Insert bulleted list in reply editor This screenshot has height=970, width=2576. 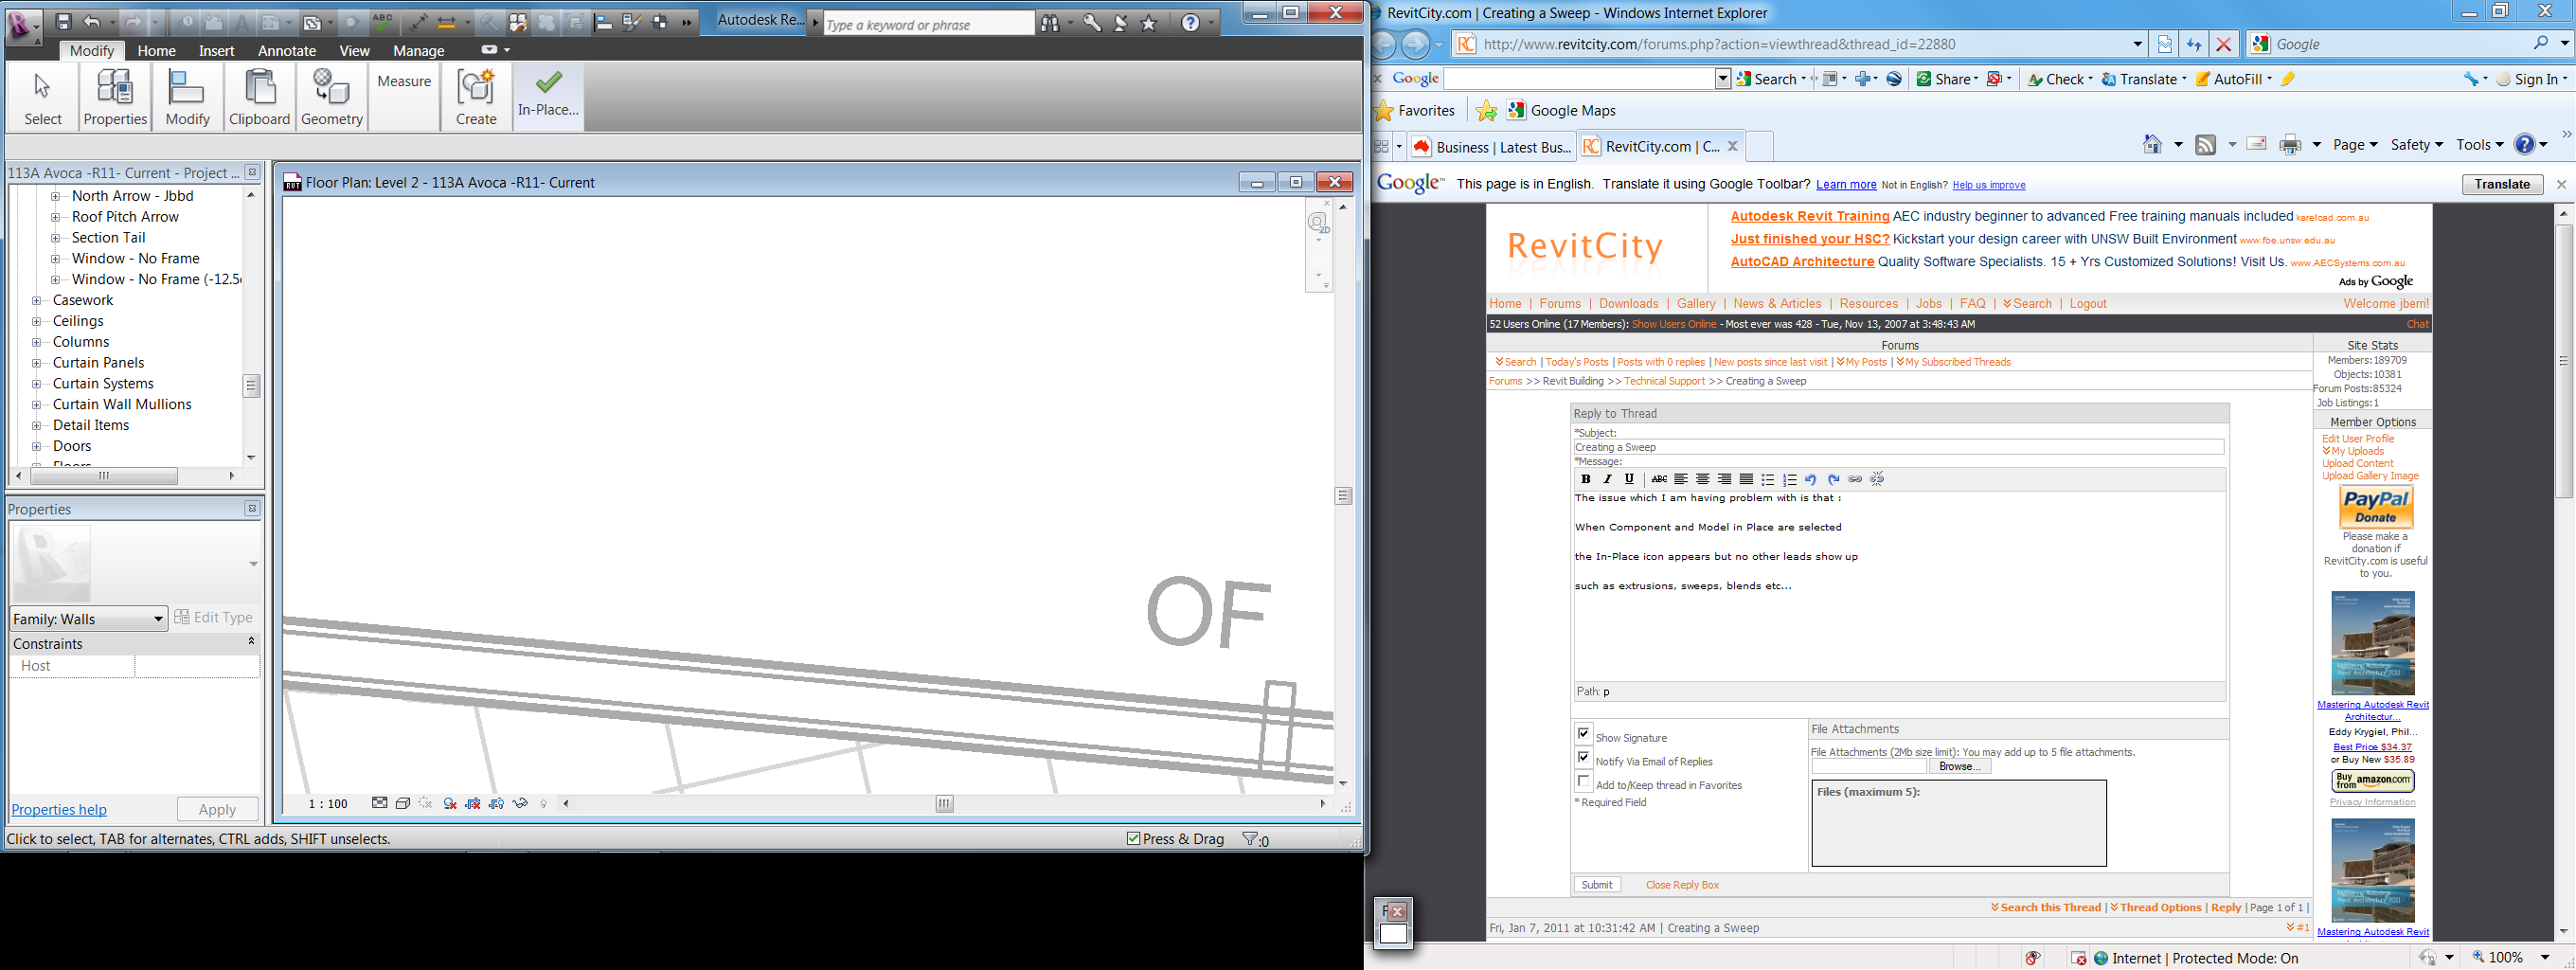[1768, 479]
